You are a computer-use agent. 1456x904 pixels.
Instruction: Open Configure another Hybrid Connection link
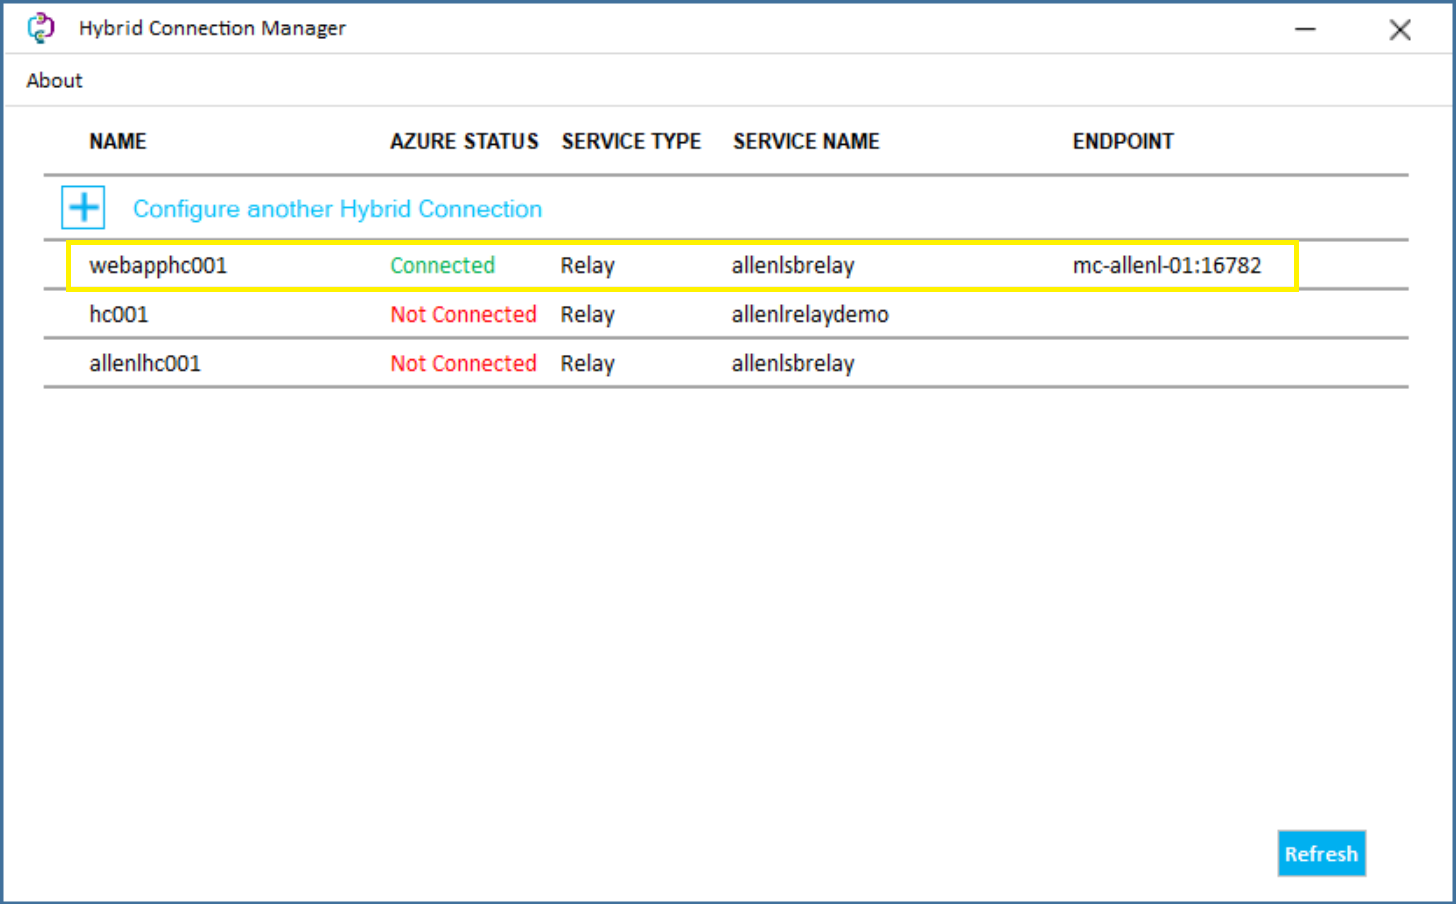click(336, 209)
